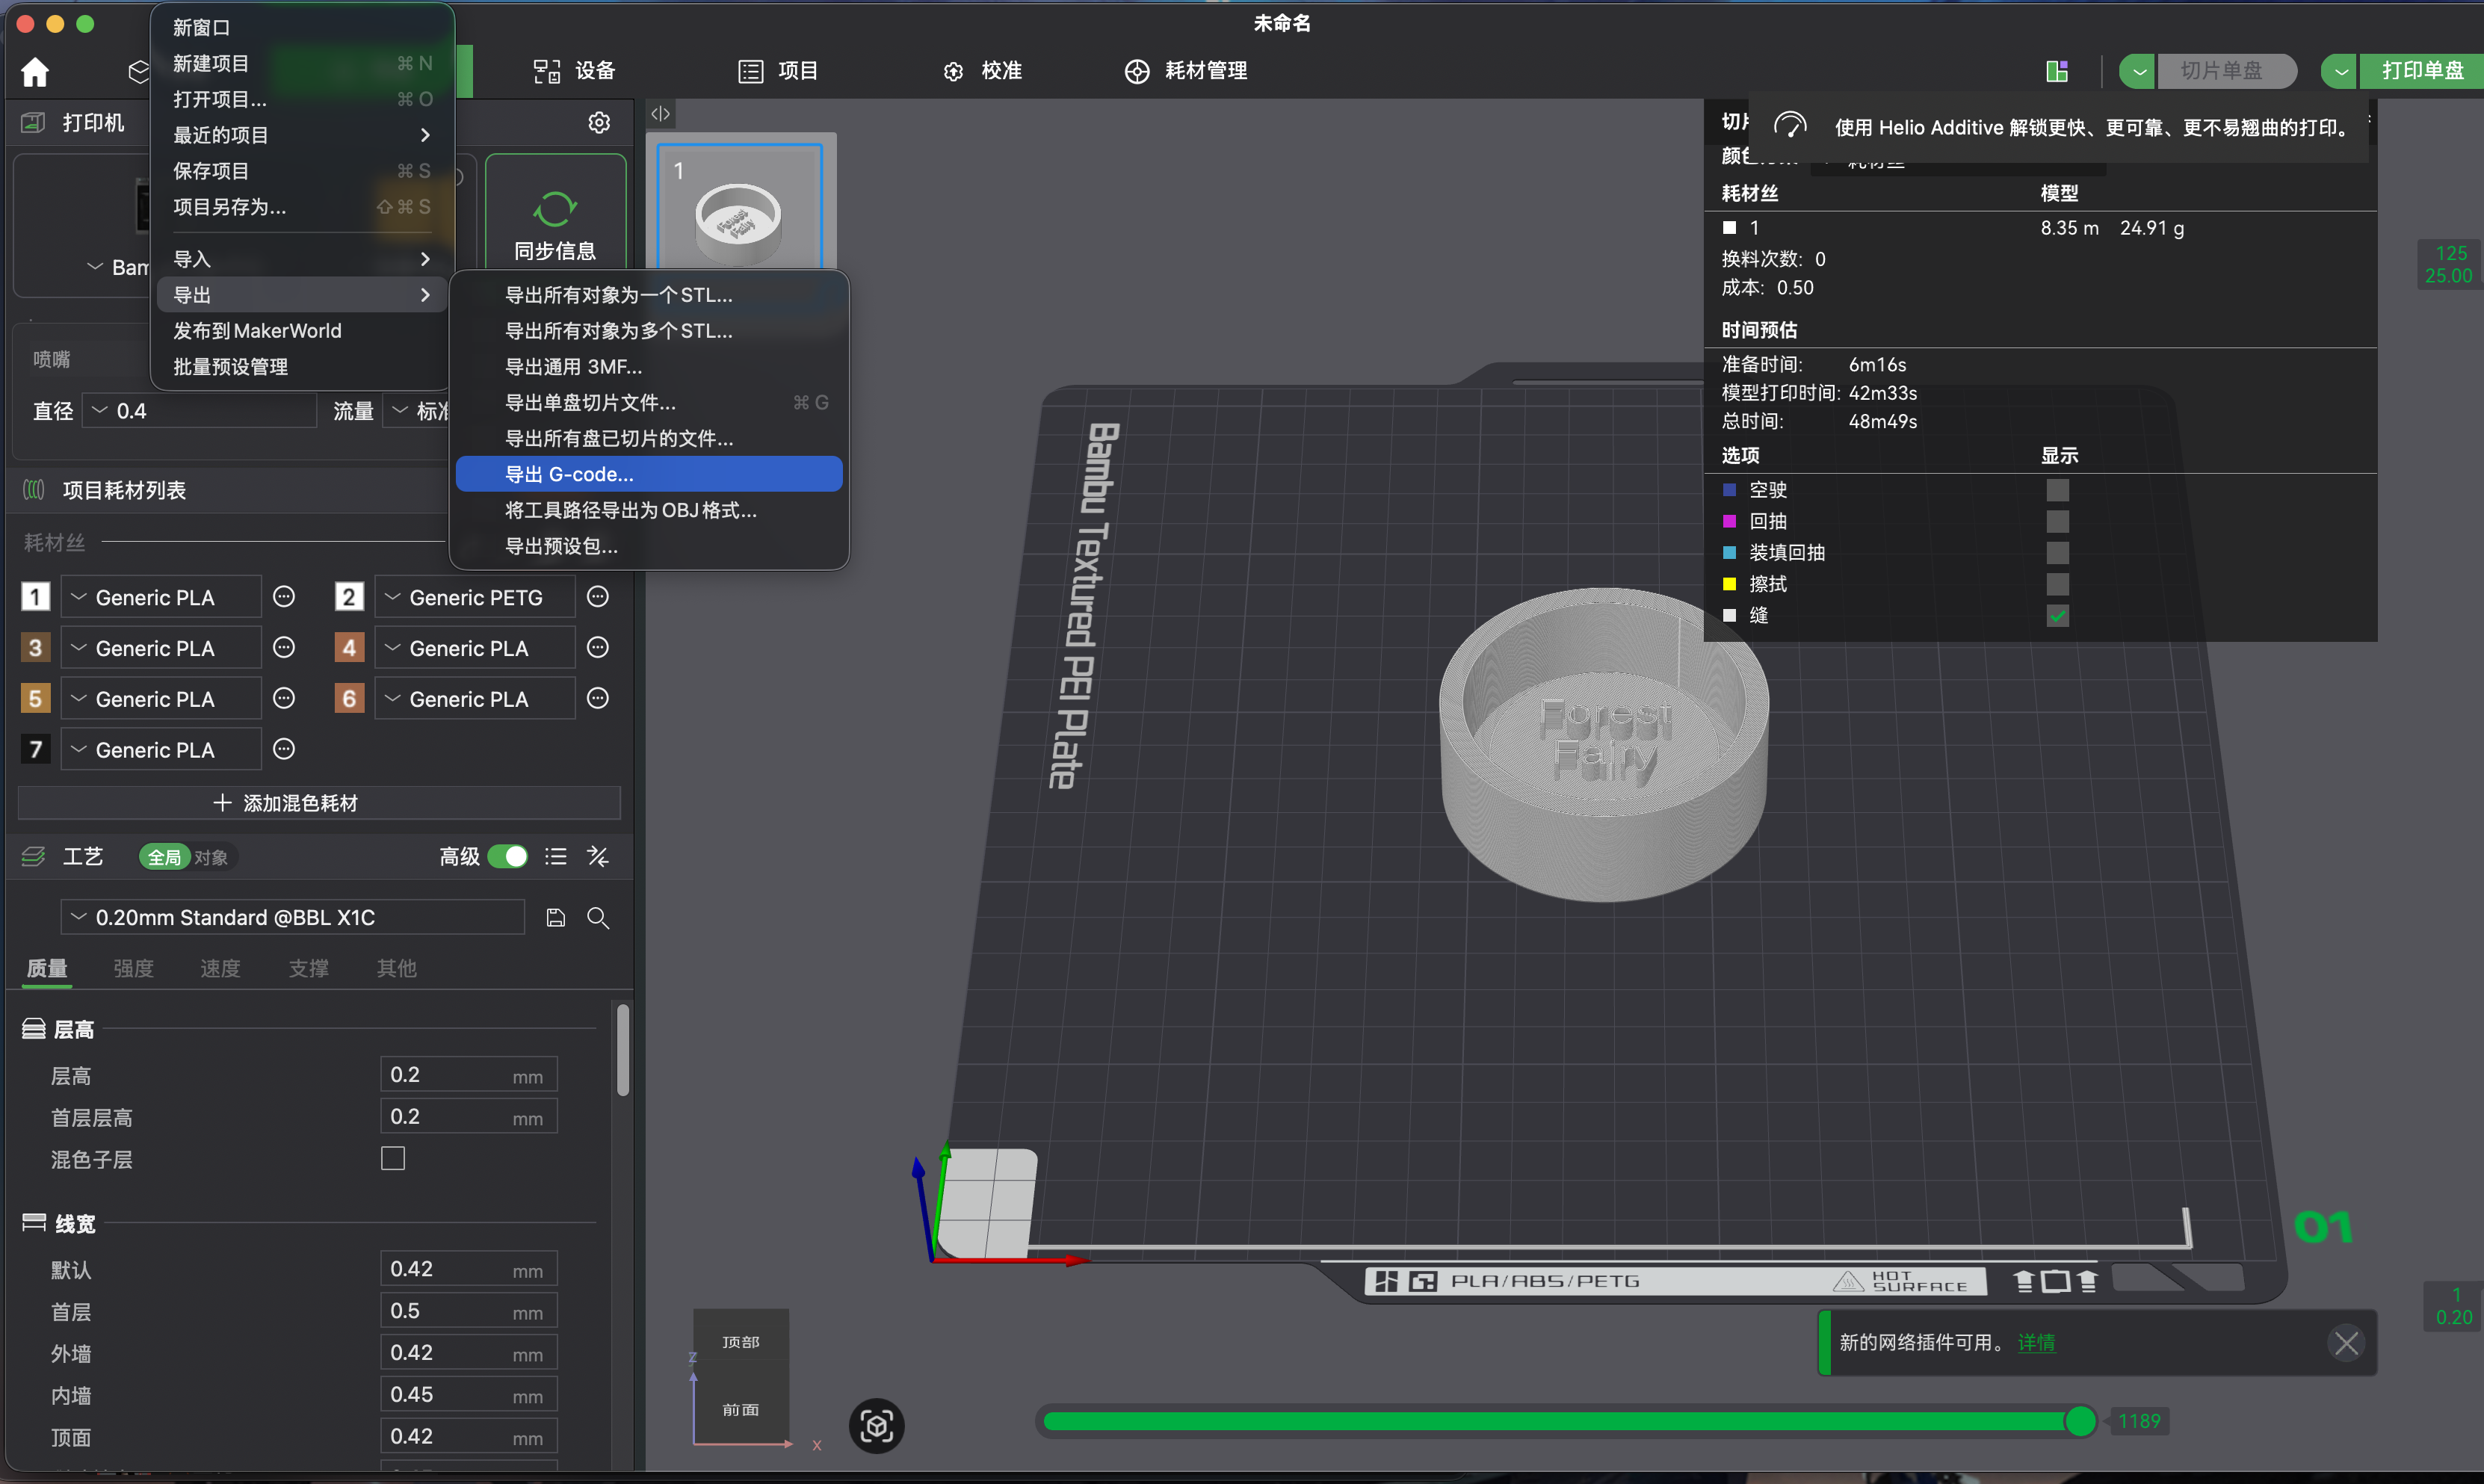
Task: Go to the home screen icon
Action: (35, 71)
